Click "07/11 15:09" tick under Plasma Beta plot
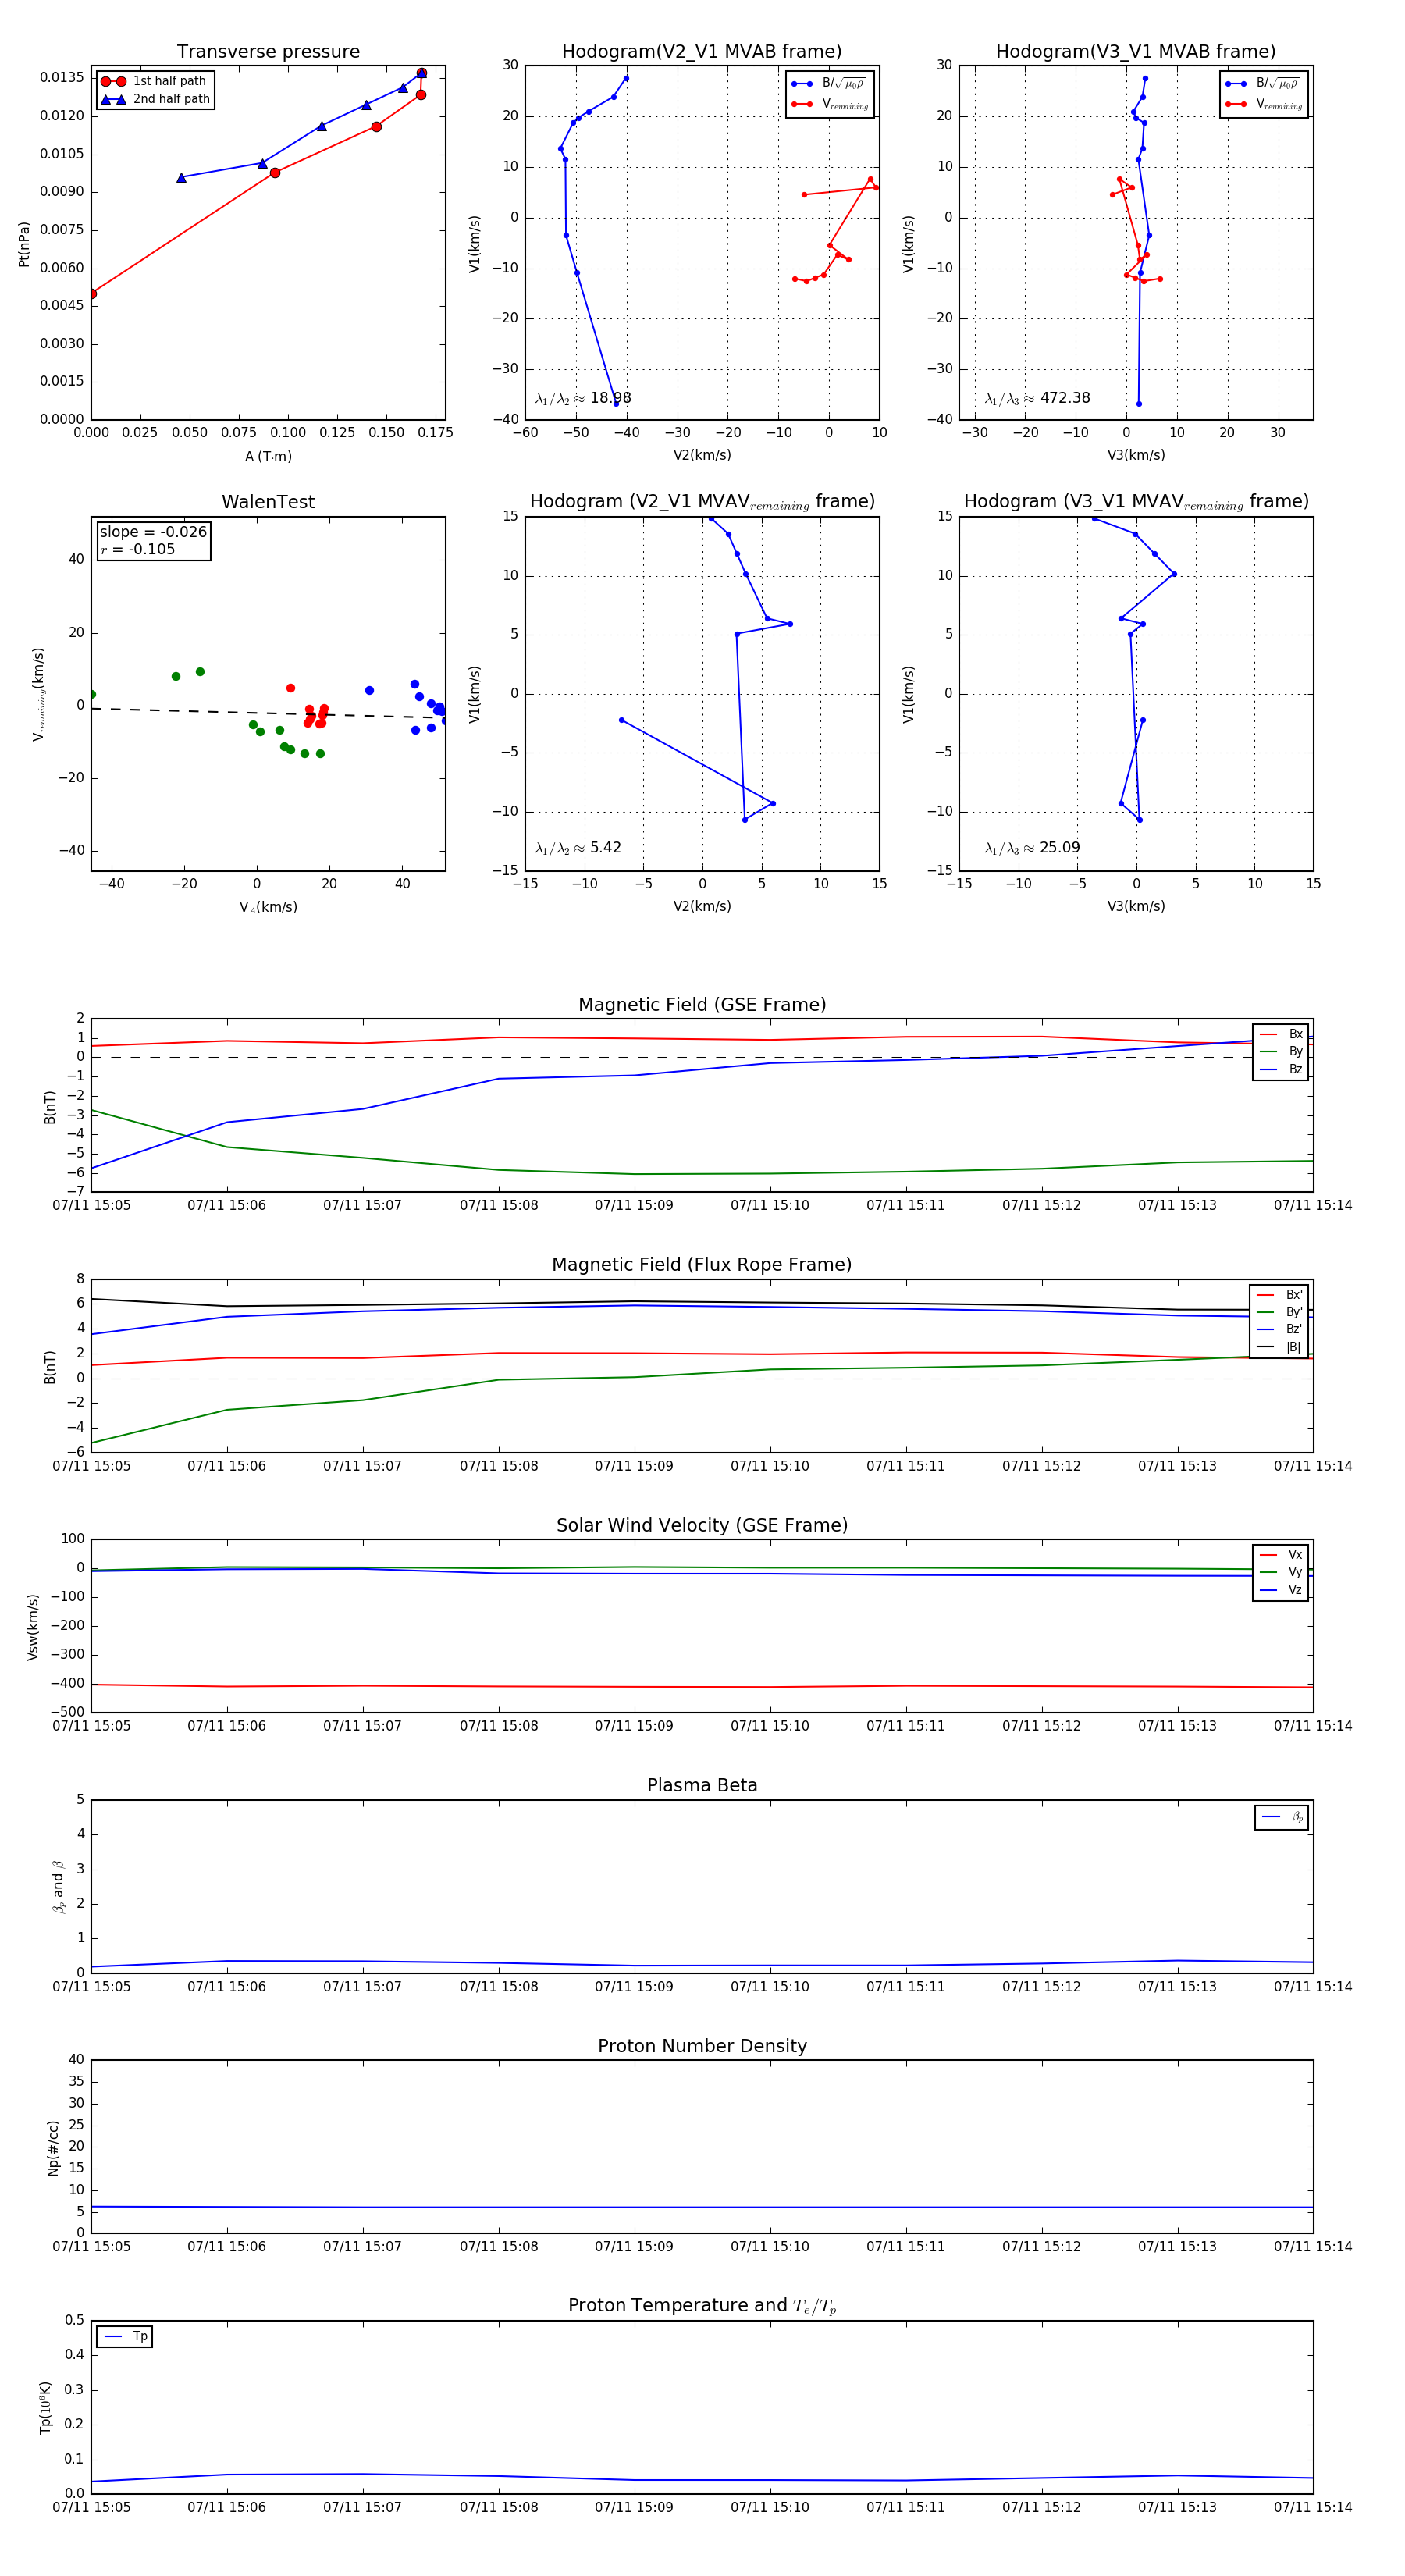The image size is (1405, 2576). 634,1987
